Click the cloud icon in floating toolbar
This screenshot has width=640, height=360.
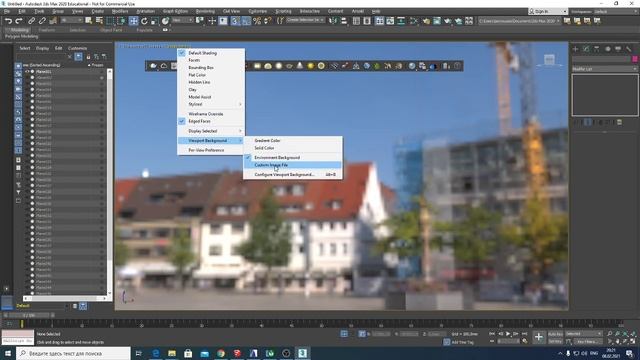164,66
